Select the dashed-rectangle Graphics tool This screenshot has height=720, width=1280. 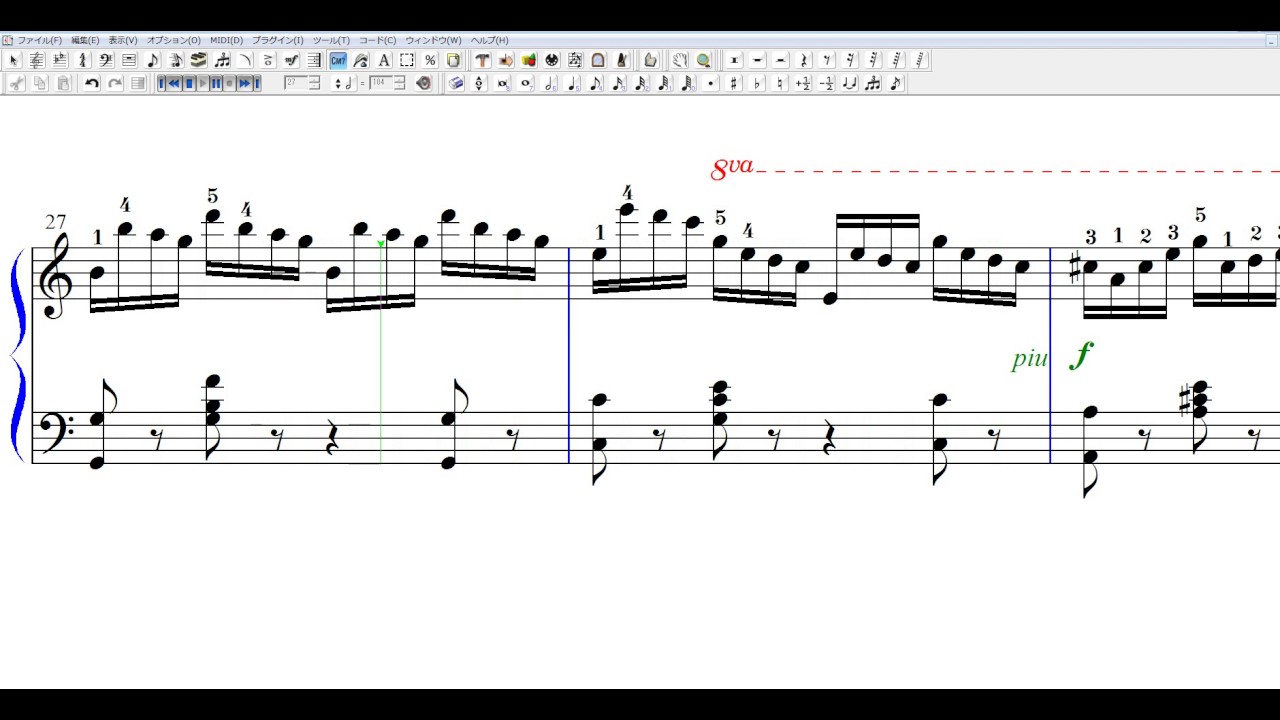point(407,60)
